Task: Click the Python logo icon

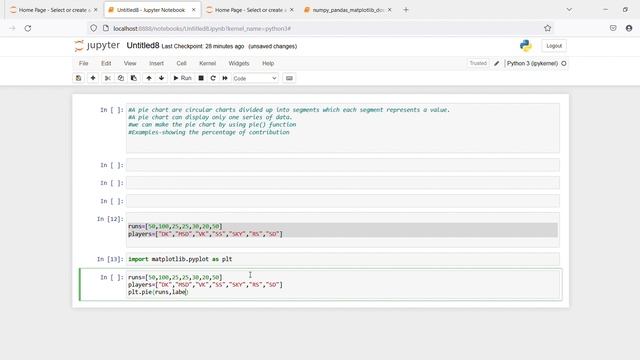Action: (x=526, y=46)
